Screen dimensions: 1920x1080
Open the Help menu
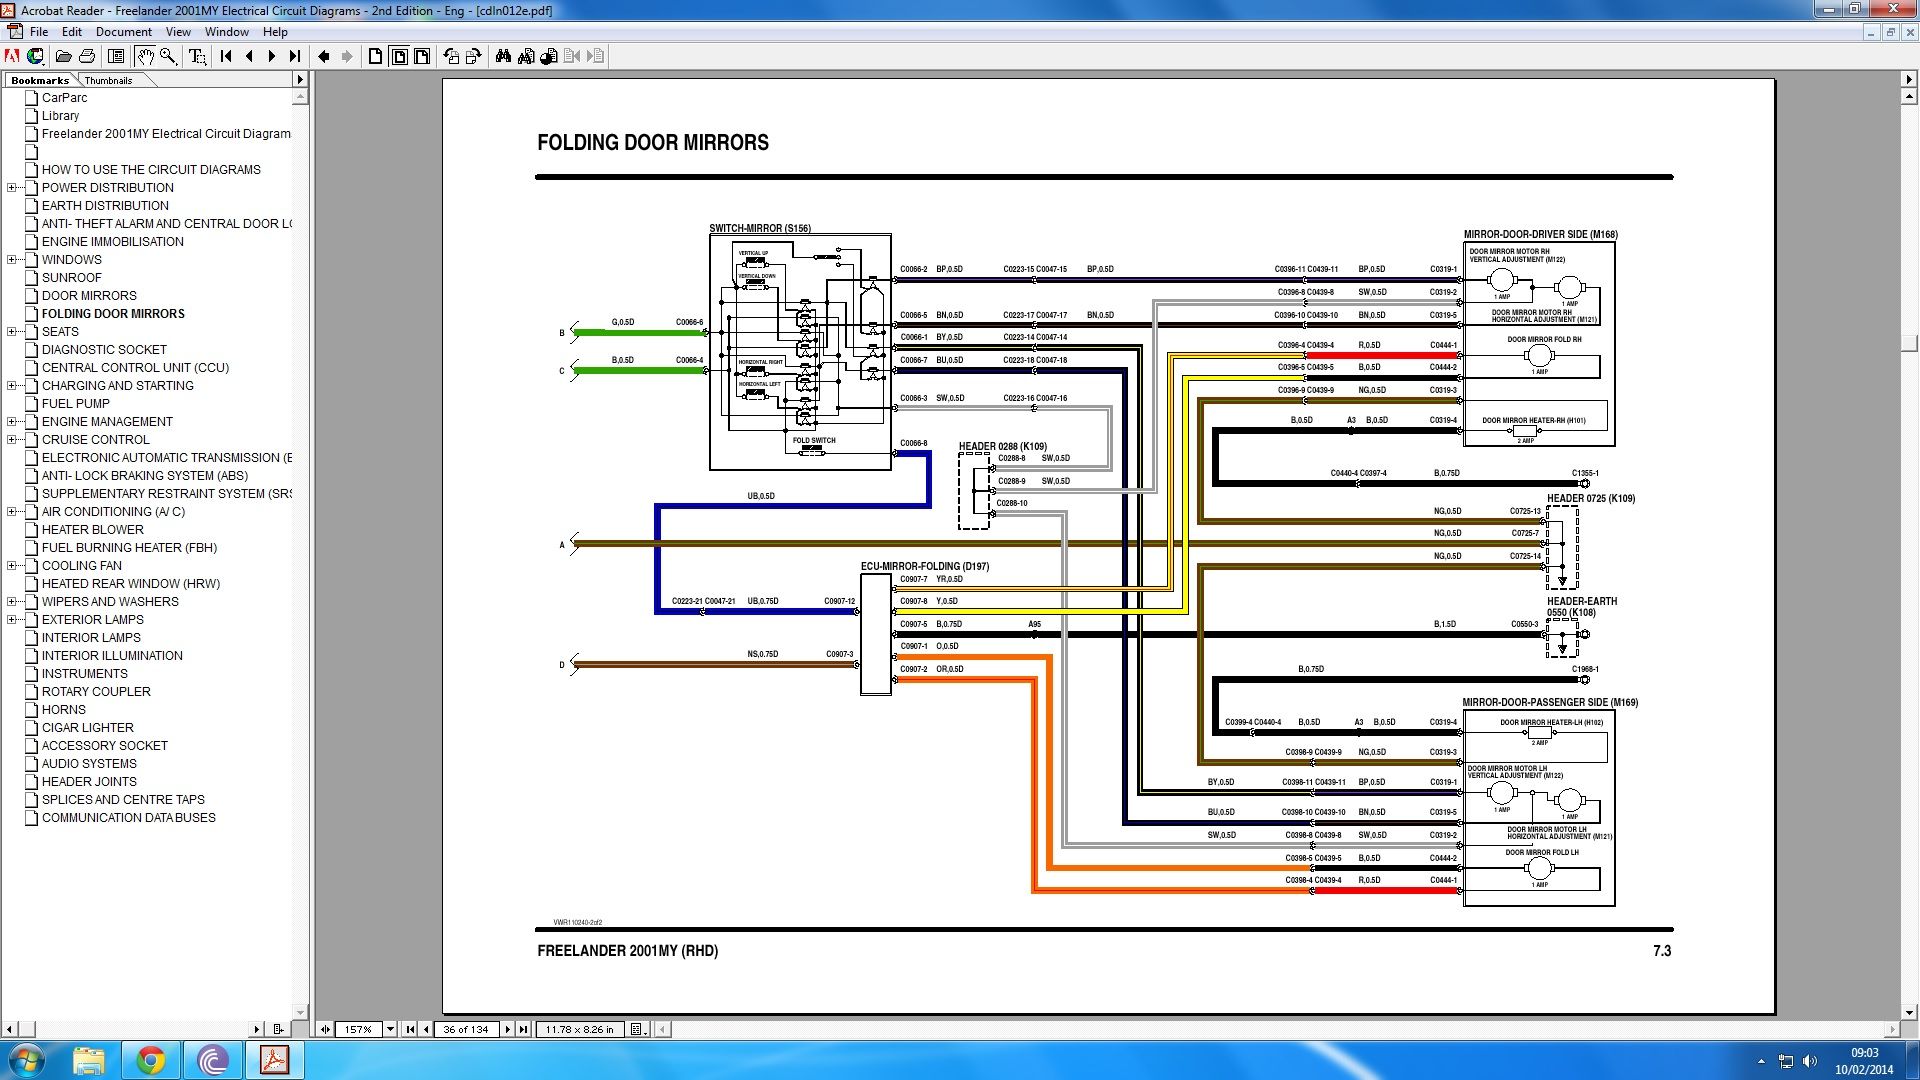(275, 32)
